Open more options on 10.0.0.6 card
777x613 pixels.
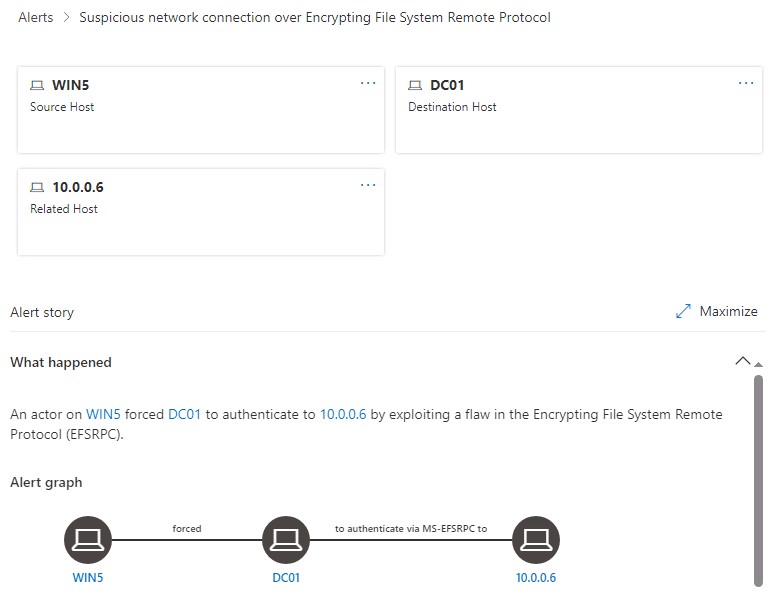click(368, 185)
